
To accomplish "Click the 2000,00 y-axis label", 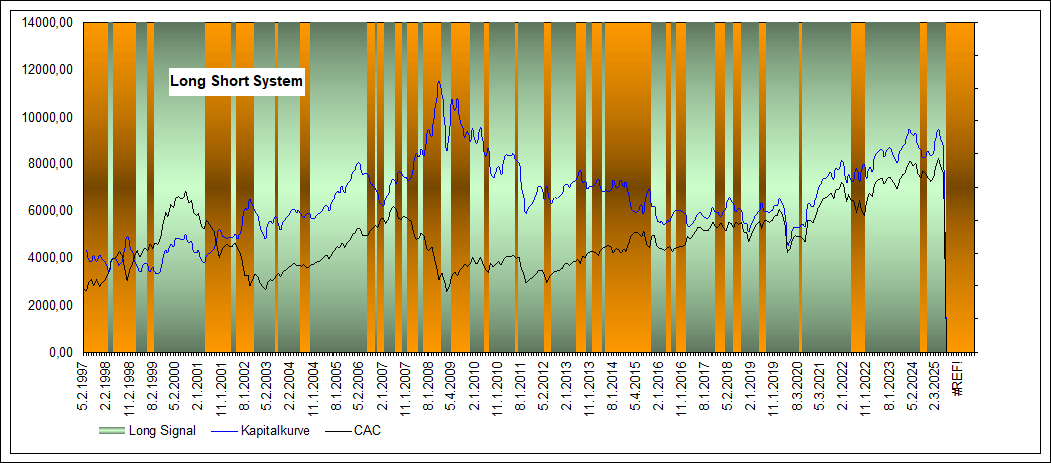I will click(x=52, y=306).
